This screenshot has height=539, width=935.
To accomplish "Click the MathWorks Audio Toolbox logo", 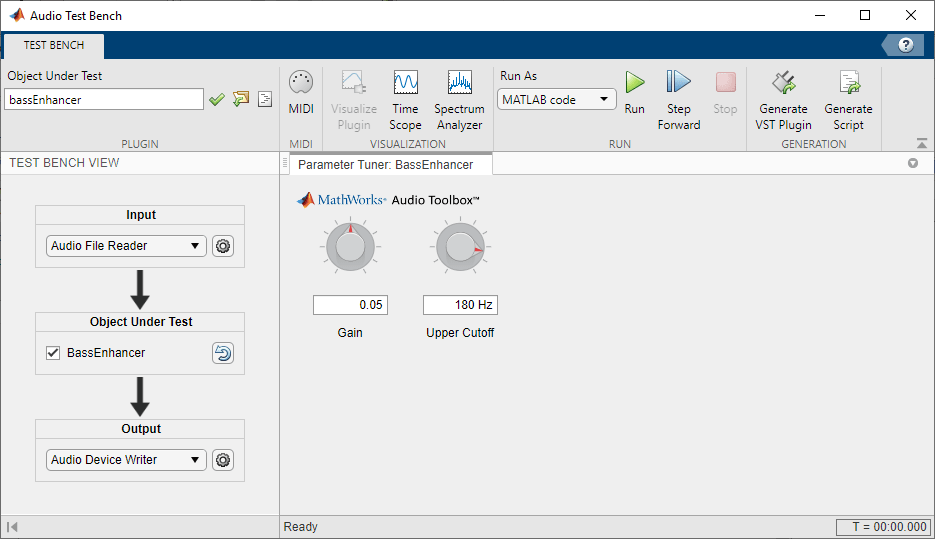I will coord(388,200).
